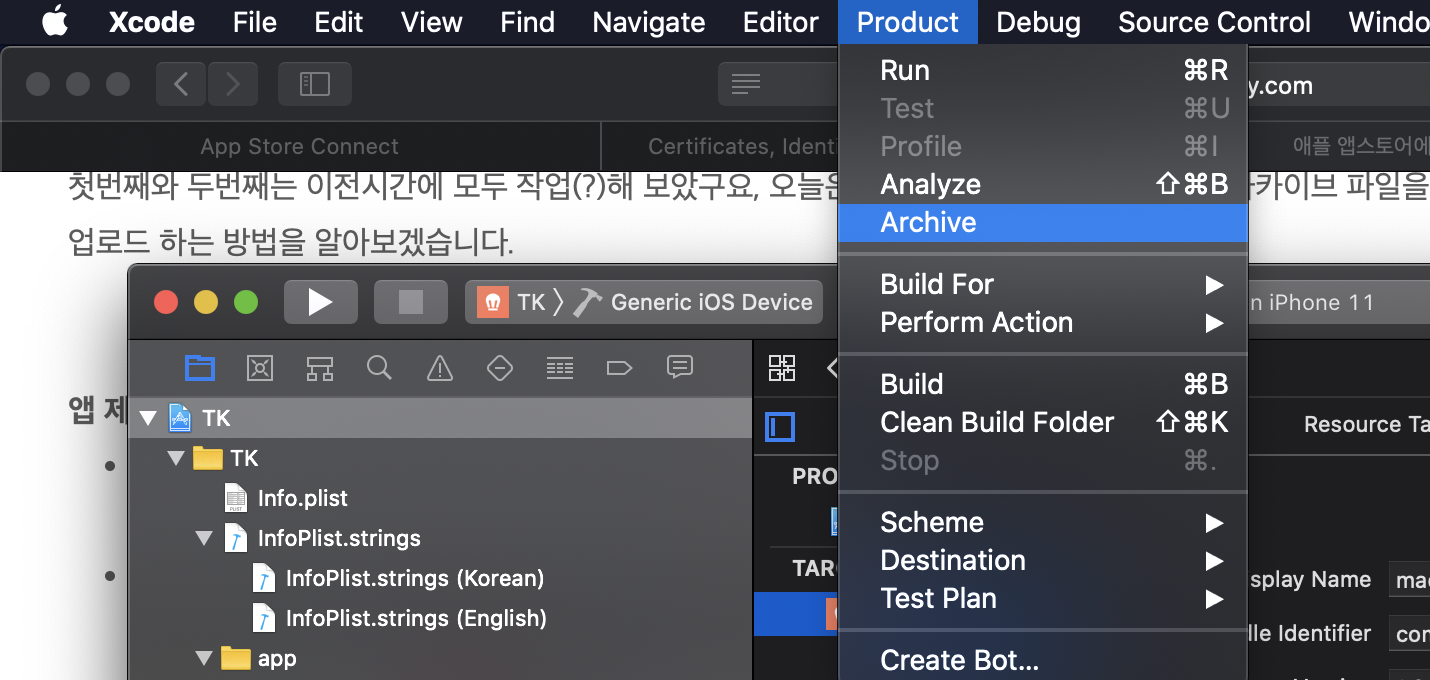1430x680 pixels.
Task: Open the Editor menu
Action: [780, 22]
